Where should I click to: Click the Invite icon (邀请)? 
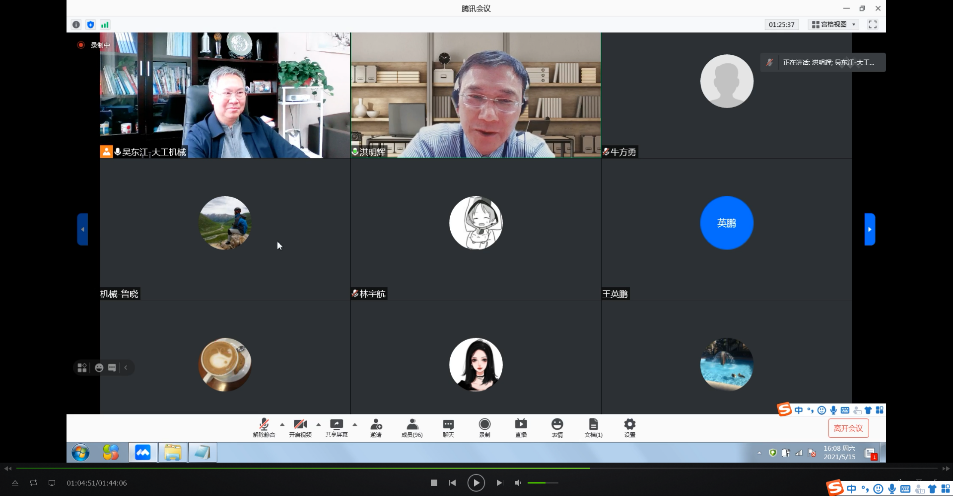(376, 426)
